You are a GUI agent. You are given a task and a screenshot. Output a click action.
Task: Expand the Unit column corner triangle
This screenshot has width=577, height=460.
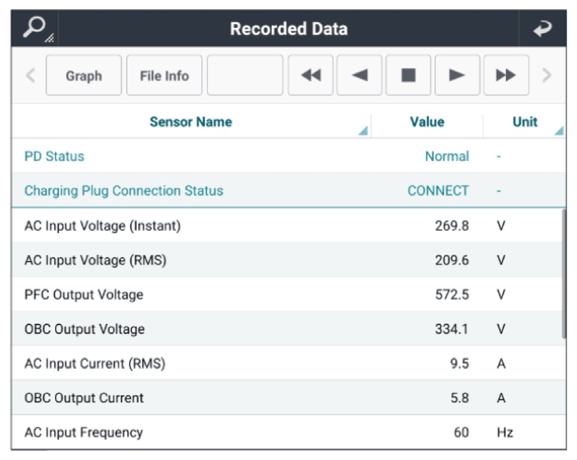pyautogui.click(x=559, y=131)
